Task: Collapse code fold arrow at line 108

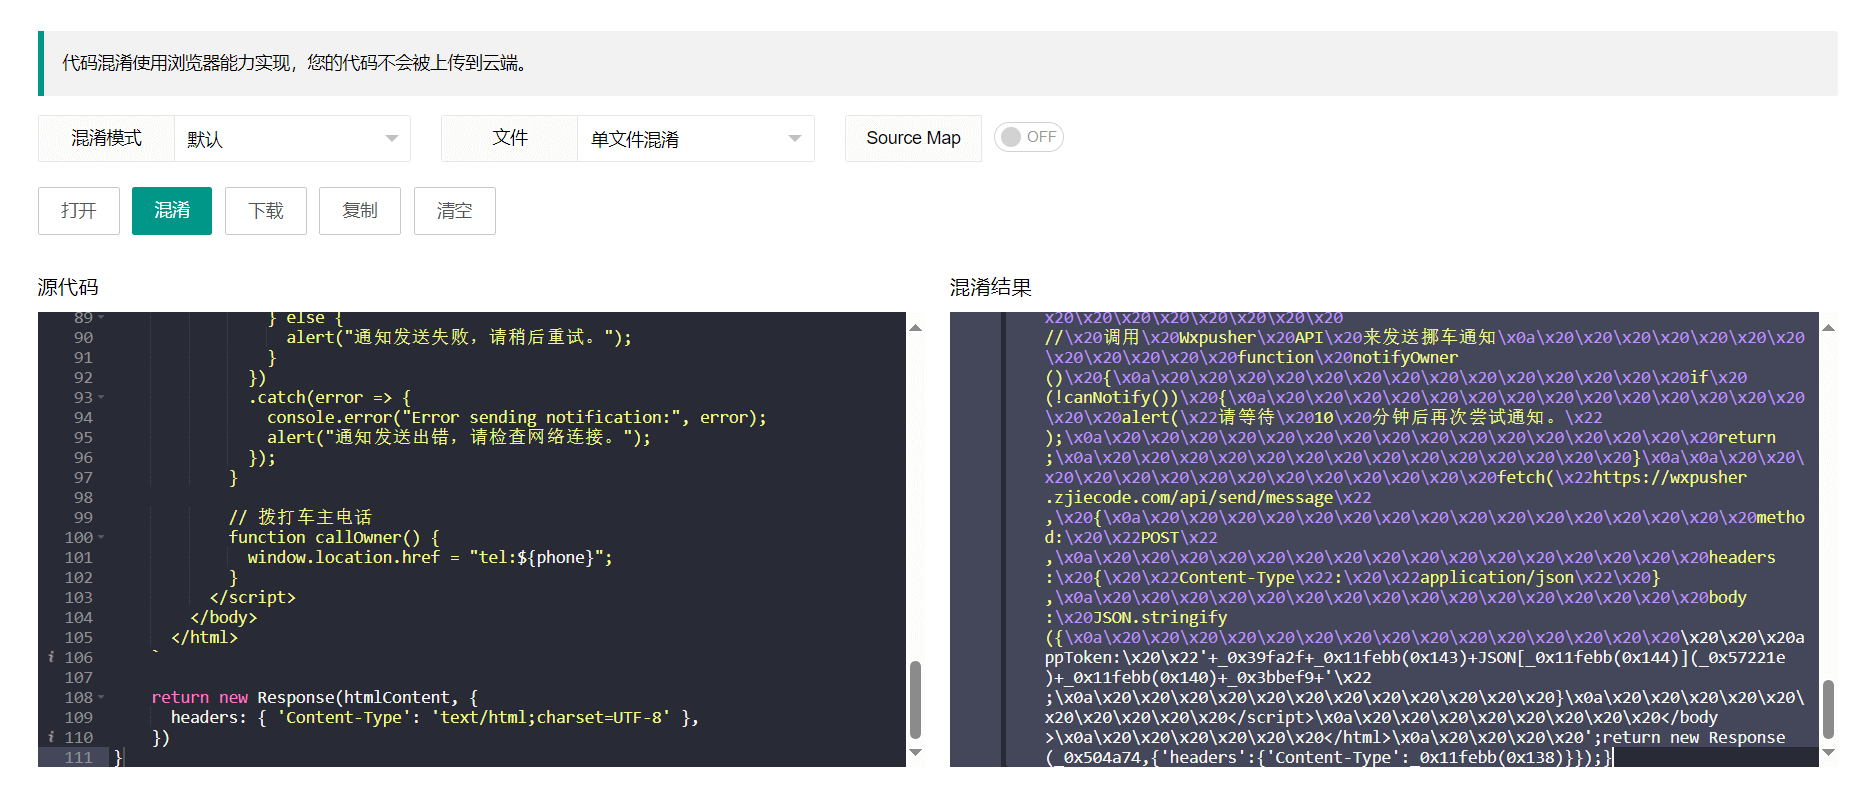Action: 101,698
